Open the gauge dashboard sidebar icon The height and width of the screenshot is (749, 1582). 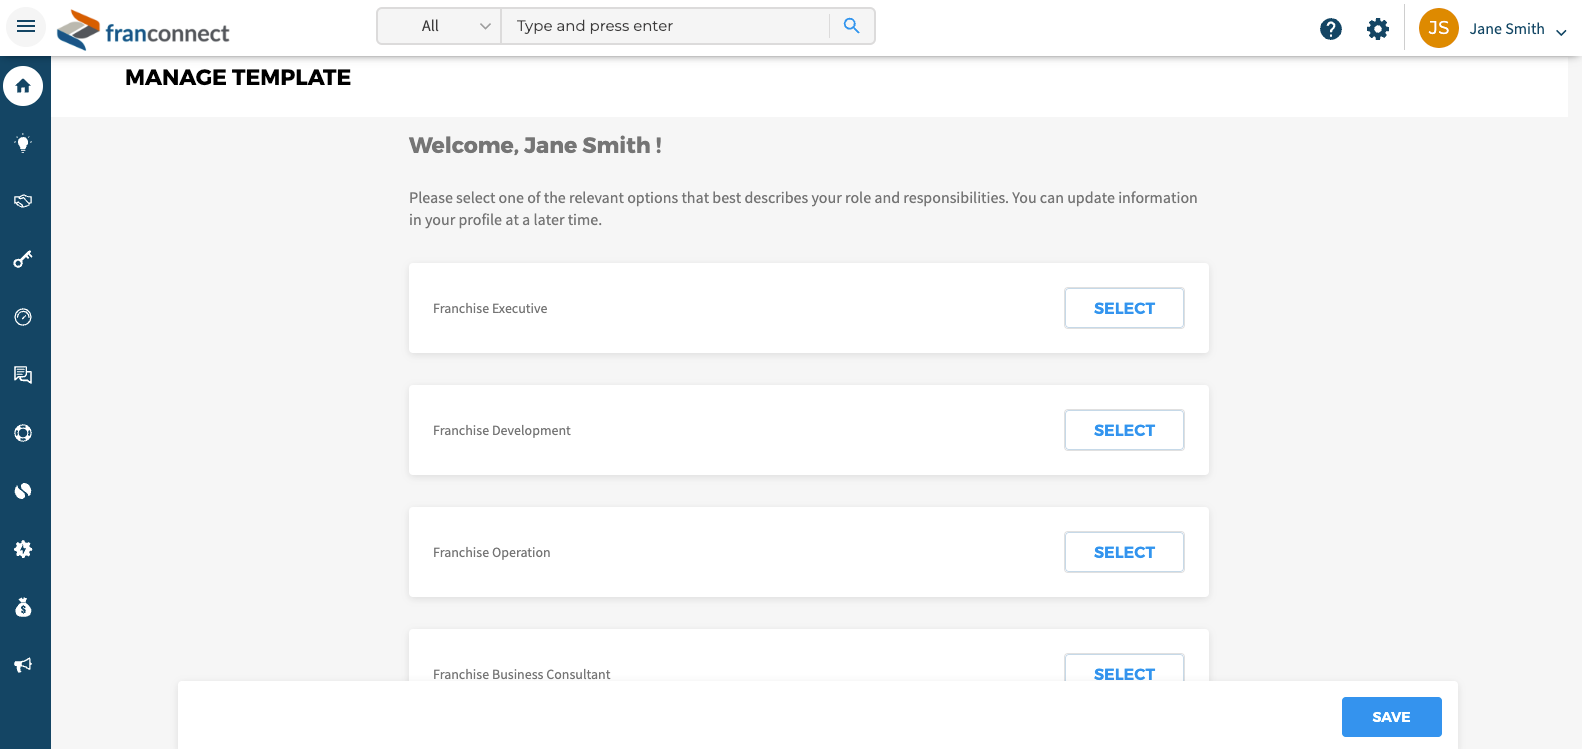(x=23, y=317)
